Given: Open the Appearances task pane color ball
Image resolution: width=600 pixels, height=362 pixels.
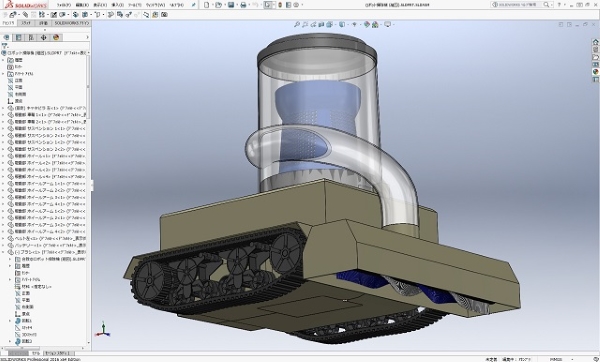Looking at the screenshot, I should click(595, 72).
